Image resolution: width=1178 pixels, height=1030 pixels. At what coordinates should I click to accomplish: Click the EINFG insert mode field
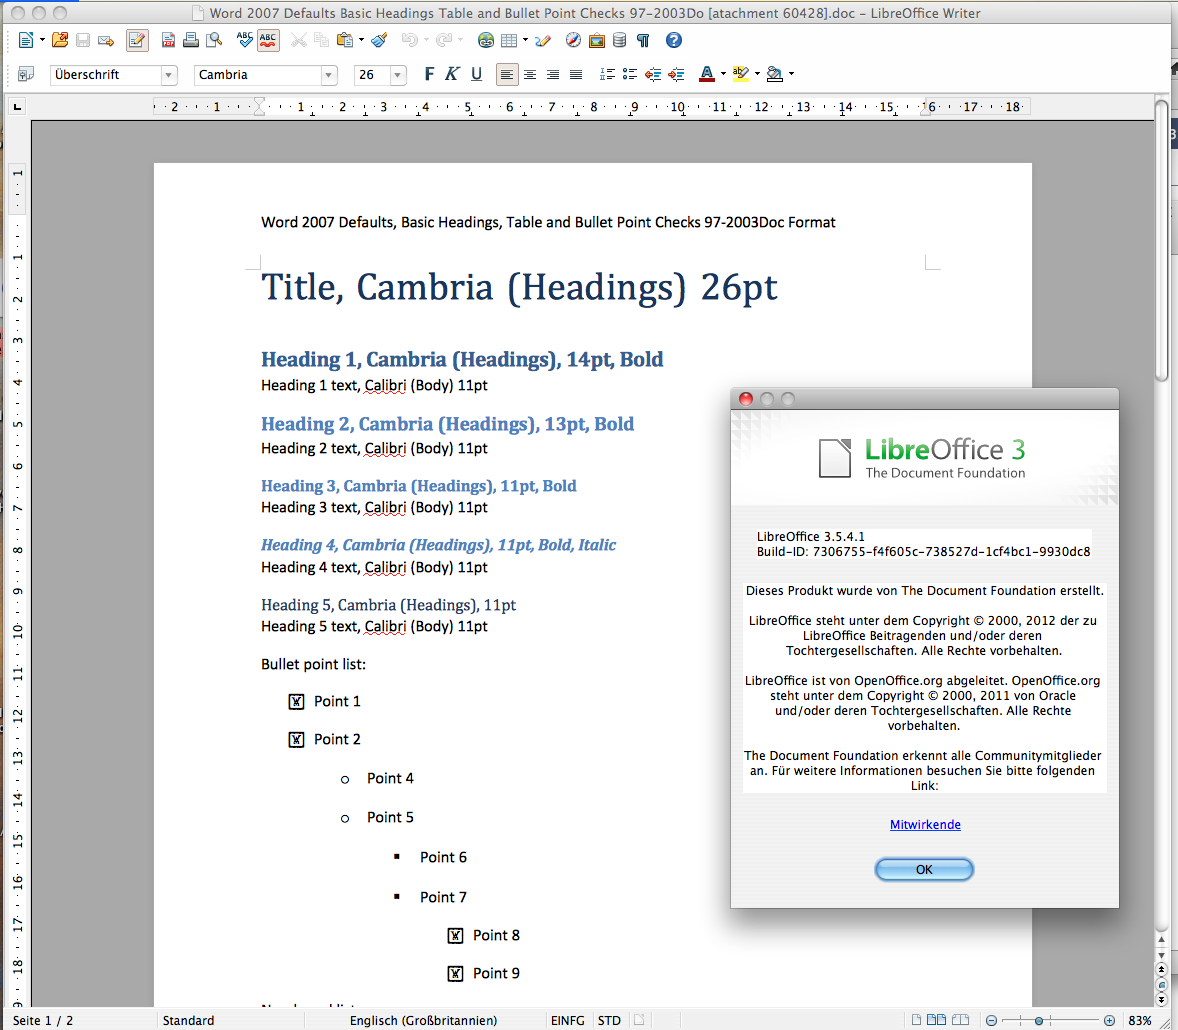tap(567, 1020)
